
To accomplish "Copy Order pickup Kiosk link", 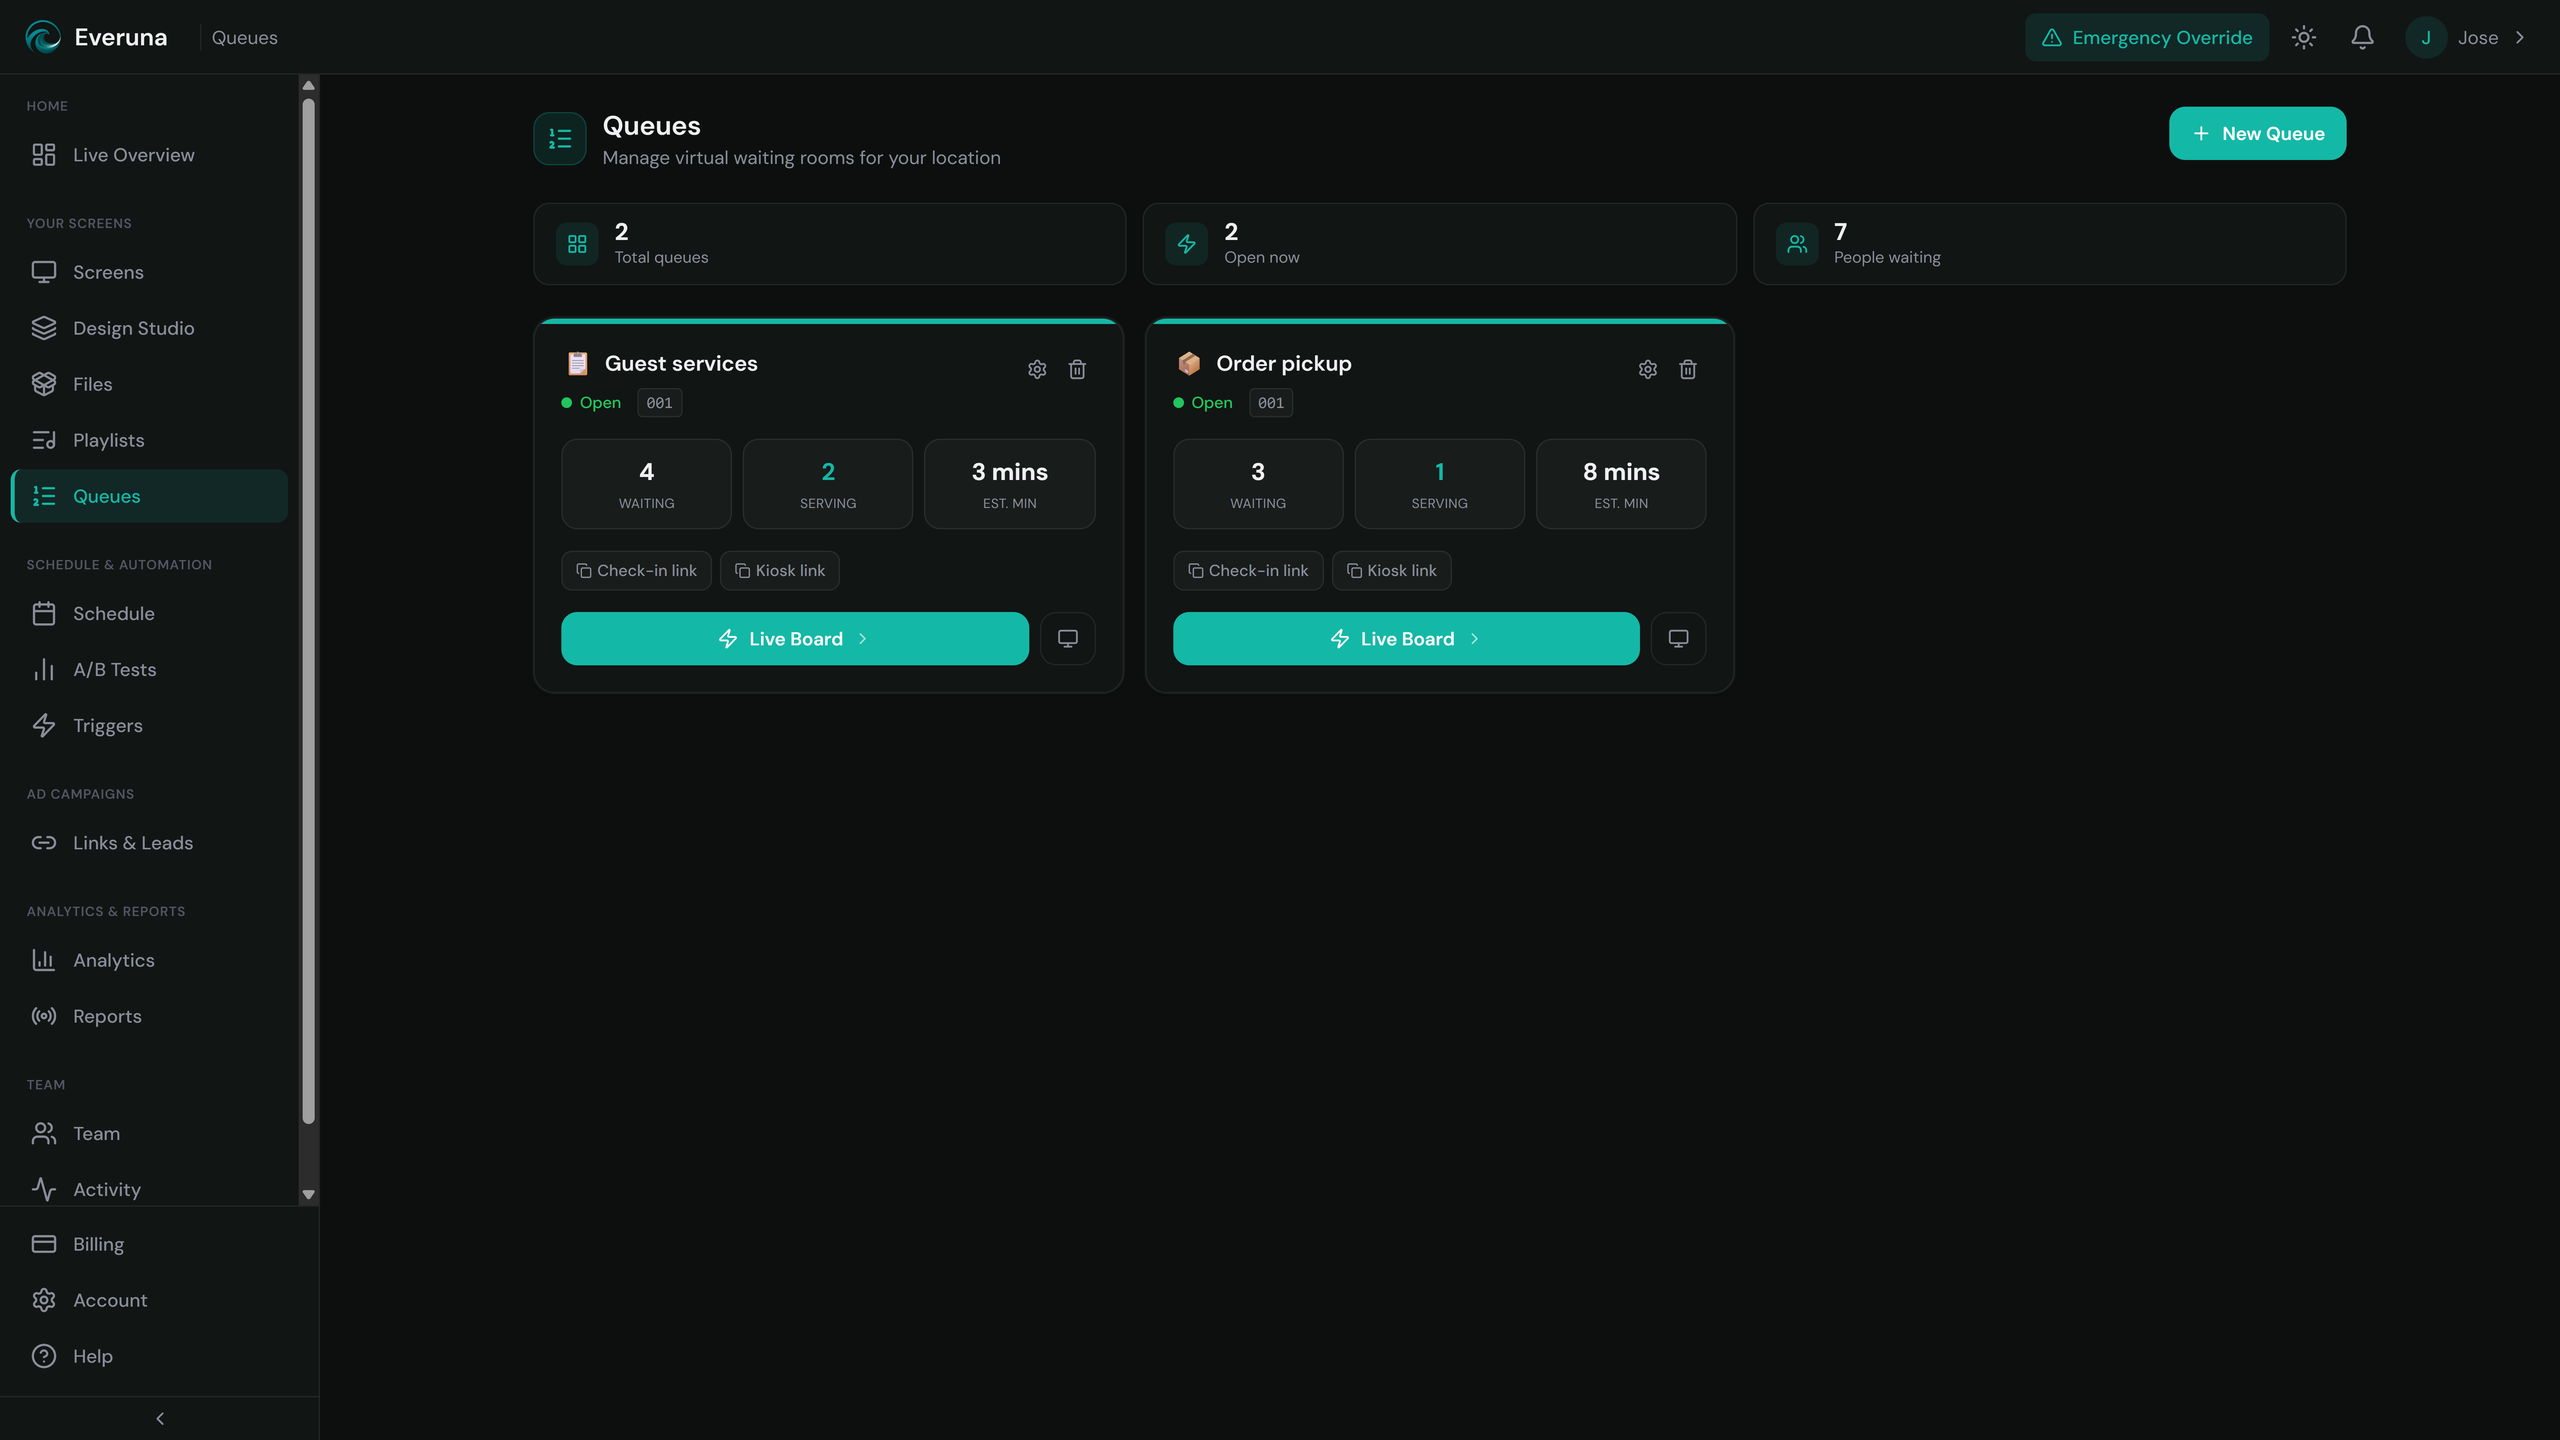I will click(x=1391, y=570).
